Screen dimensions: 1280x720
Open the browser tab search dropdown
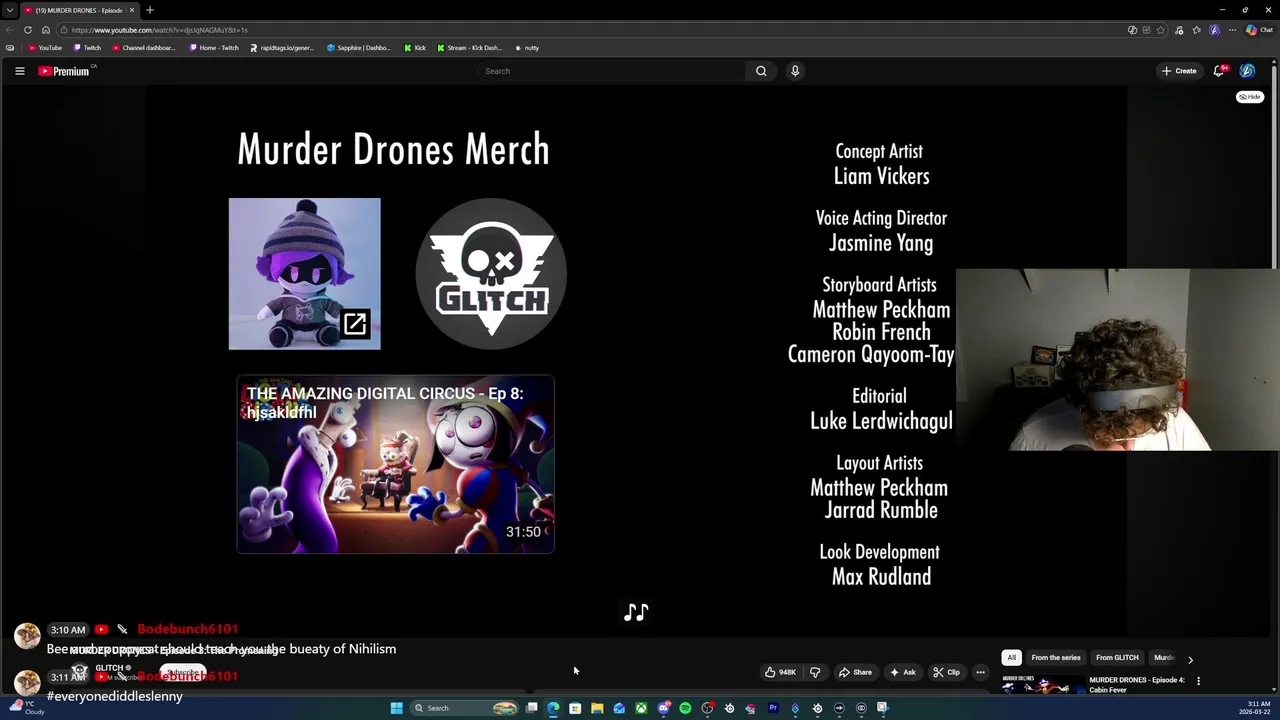(x=10, y=10)
